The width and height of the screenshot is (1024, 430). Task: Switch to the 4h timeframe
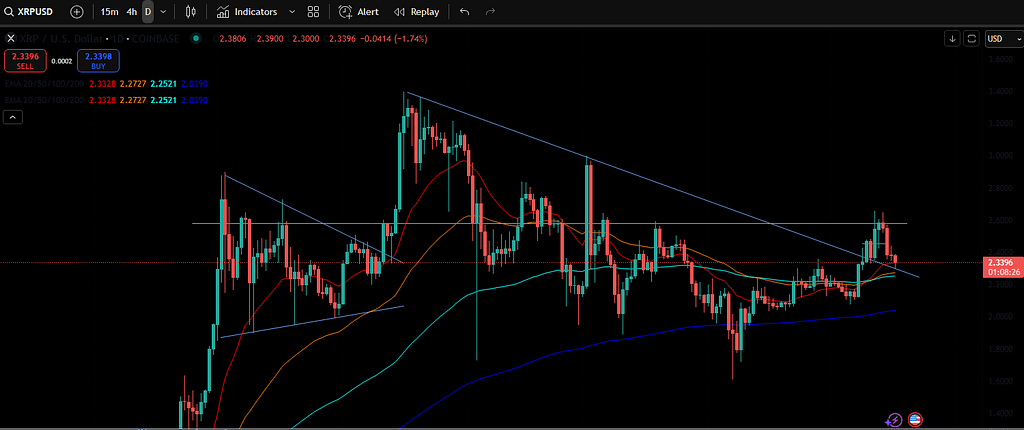point(132,12)
